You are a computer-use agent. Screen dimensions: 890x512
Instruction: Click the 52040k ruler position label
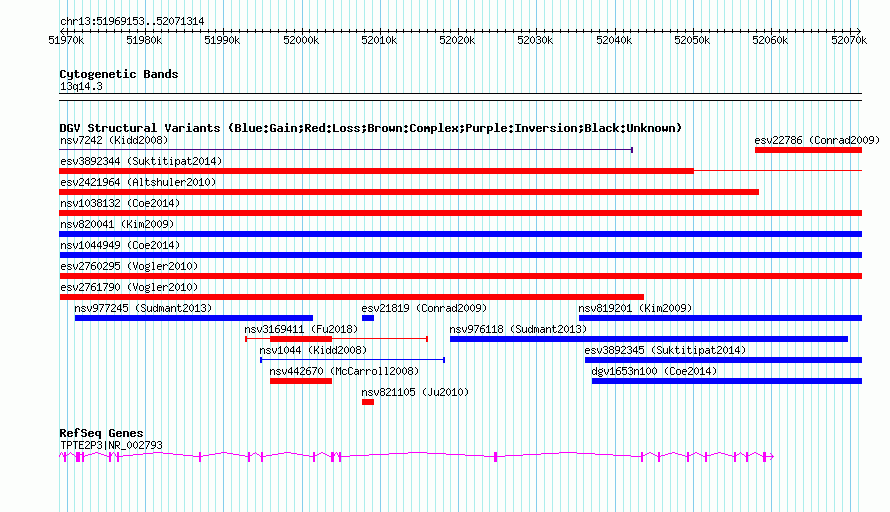tap(614, 41)
